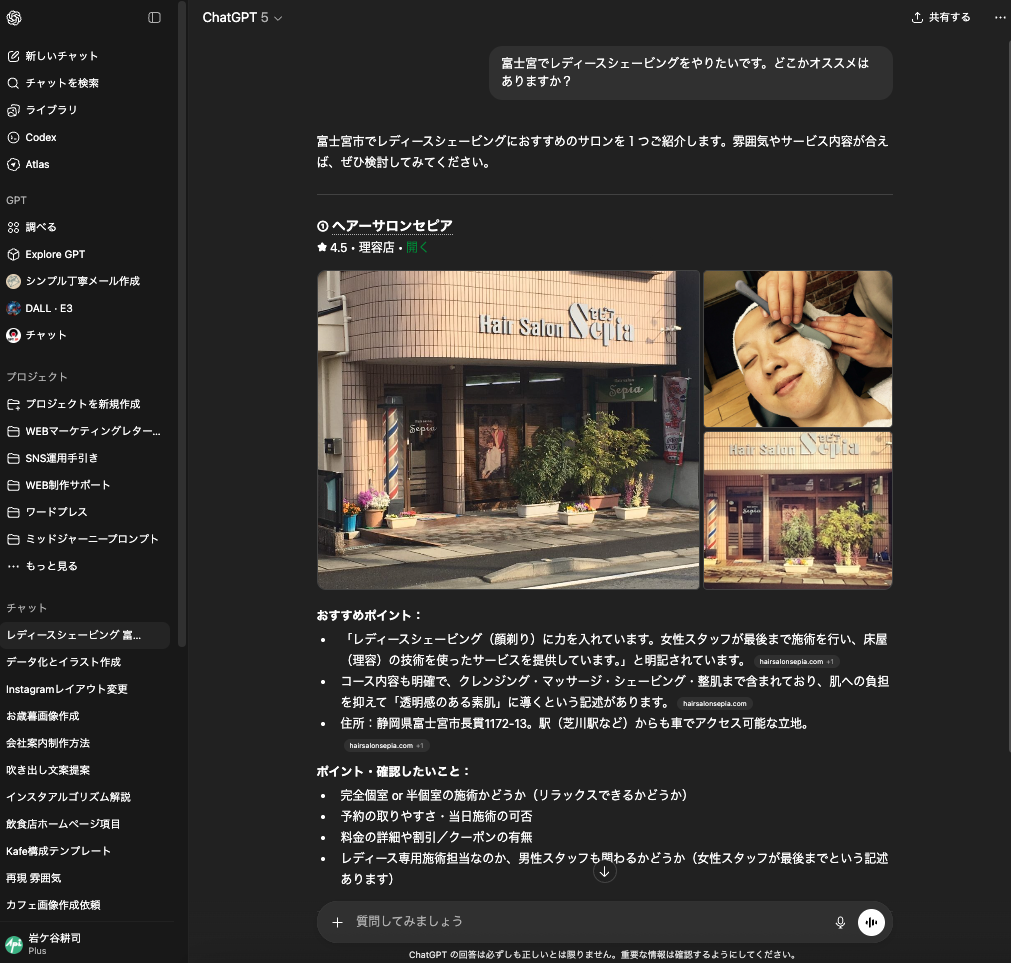Open Codex from the sidebar
Screen dimensions: 1011x963
click(41, 137)
